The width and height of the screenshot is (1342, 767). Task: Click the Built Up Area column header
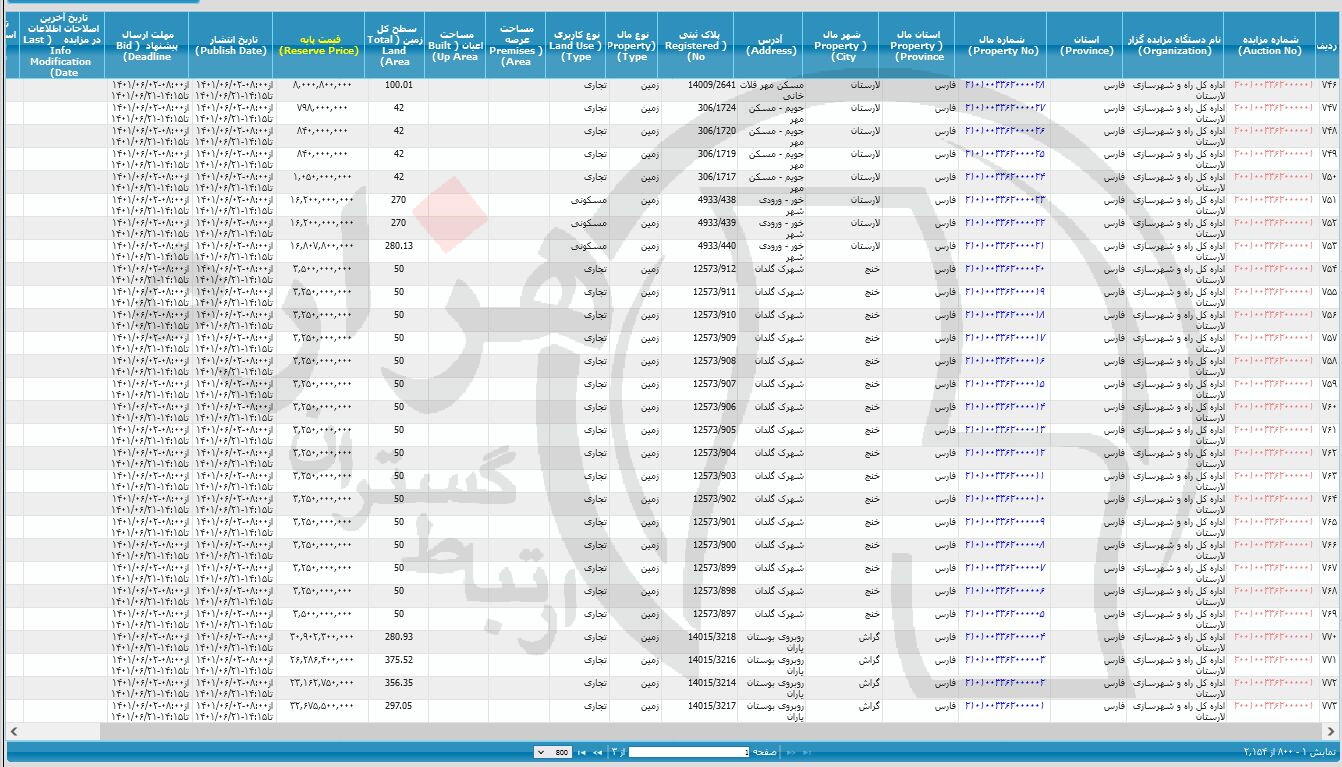[x=456, y=45]
